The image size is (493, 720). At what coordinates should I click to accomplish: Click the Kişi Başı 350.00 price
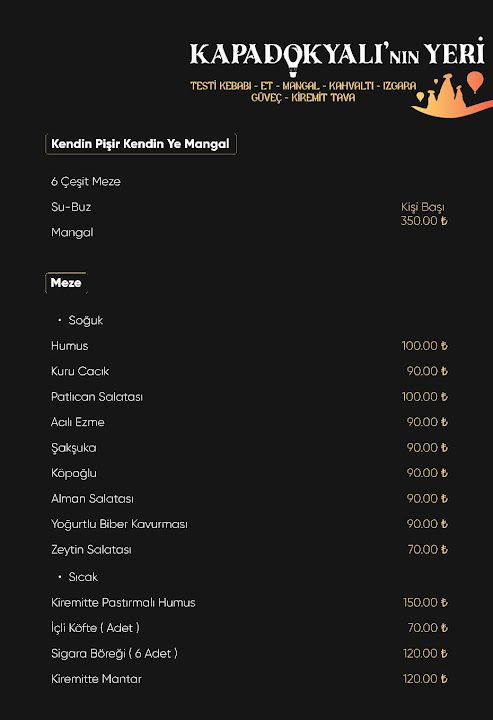click(424, 214)
